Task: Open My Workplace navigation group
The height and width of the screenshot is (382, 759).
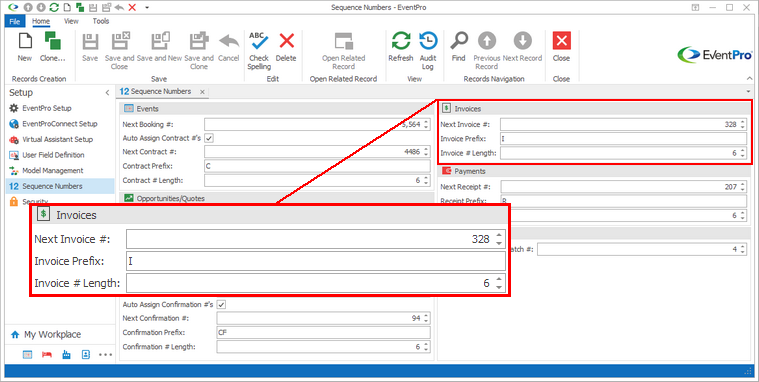Action: click(x=52, y=335)
